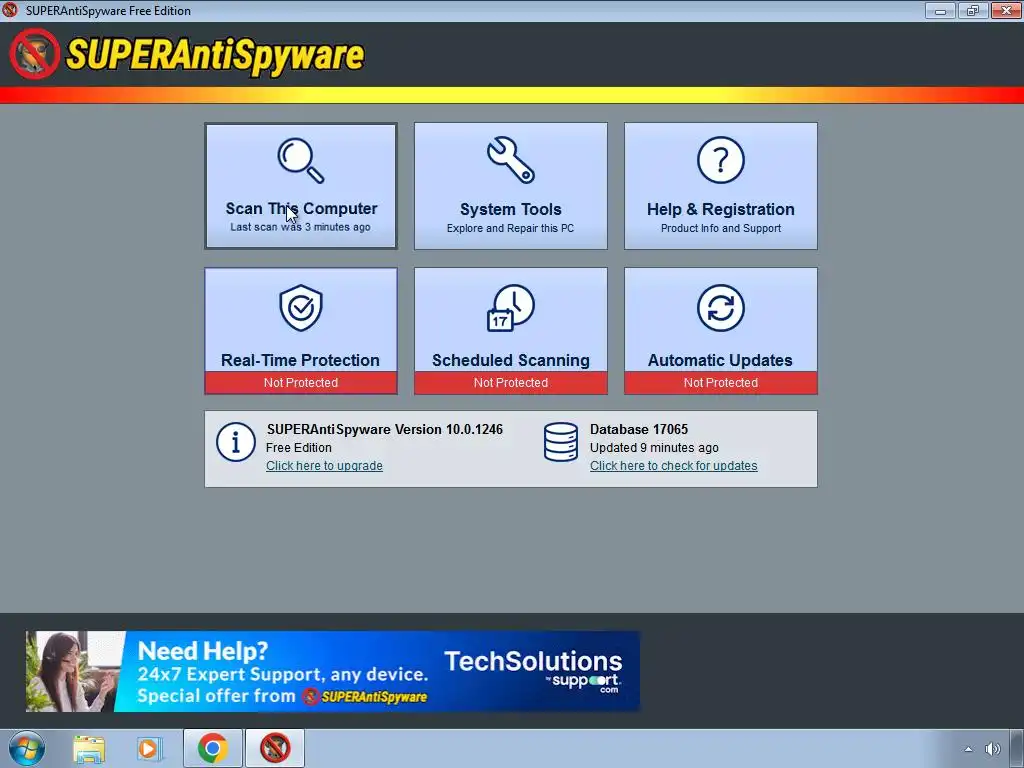Image resolution: width=1024 pixels, height=768 pixels.
Task: Click 'Explore and Repair this PC' text
Action: click(511, 228)
